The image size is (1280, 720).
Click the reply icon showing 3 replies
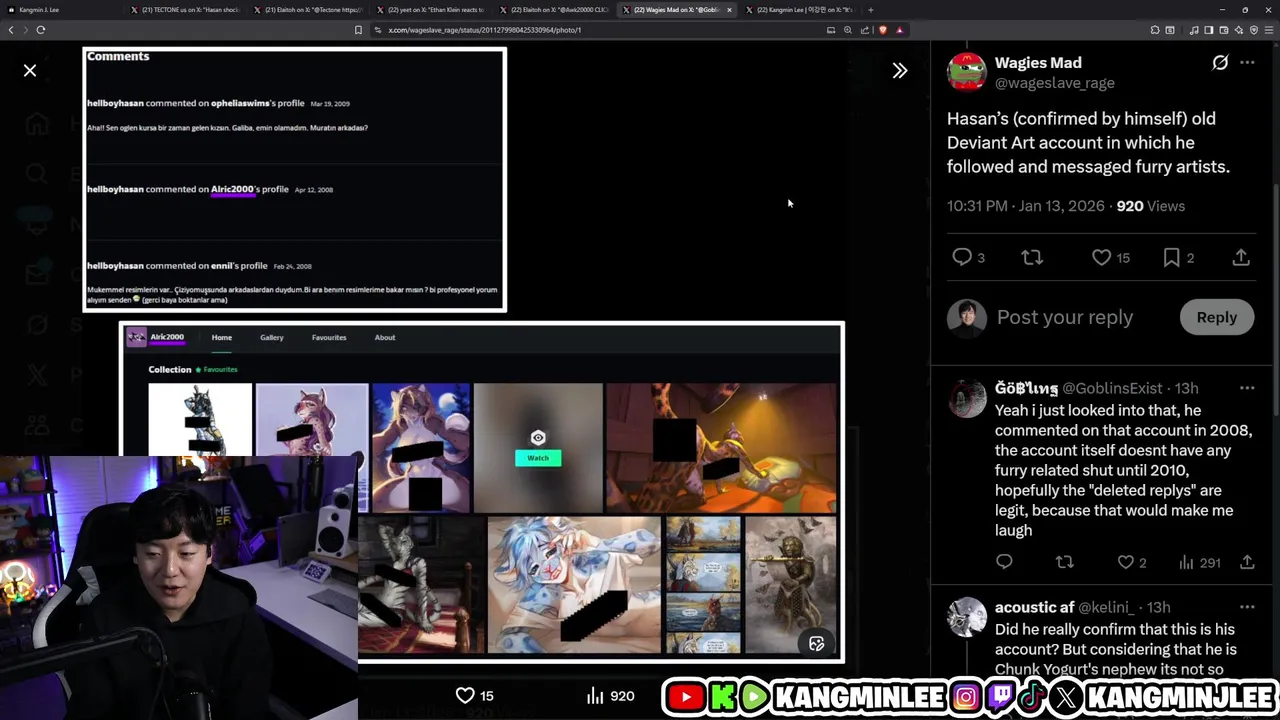[962, 258]
